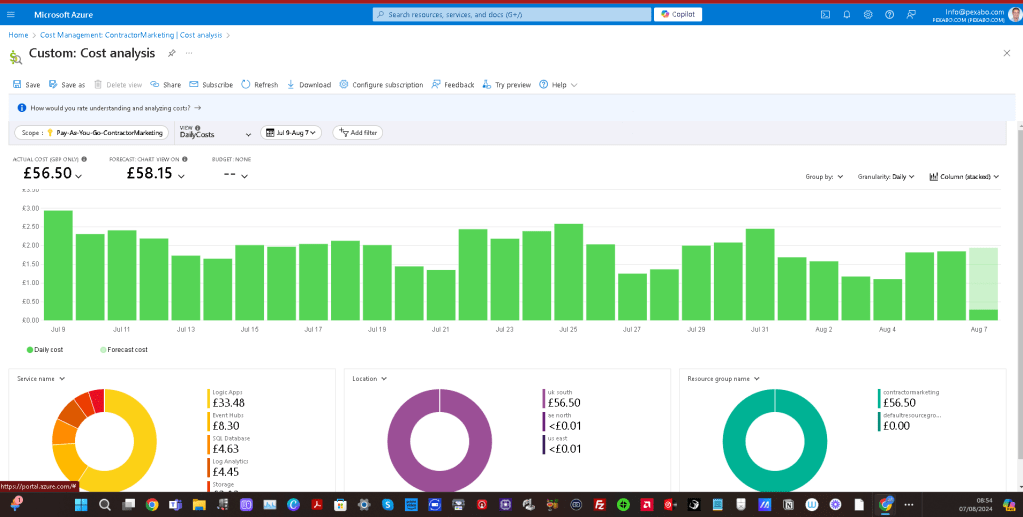Open FileZilla from the taskbar
Image resolution: width=1023 pixels, height=517 pixels.
pyautogui.click(x=600, y=505)
